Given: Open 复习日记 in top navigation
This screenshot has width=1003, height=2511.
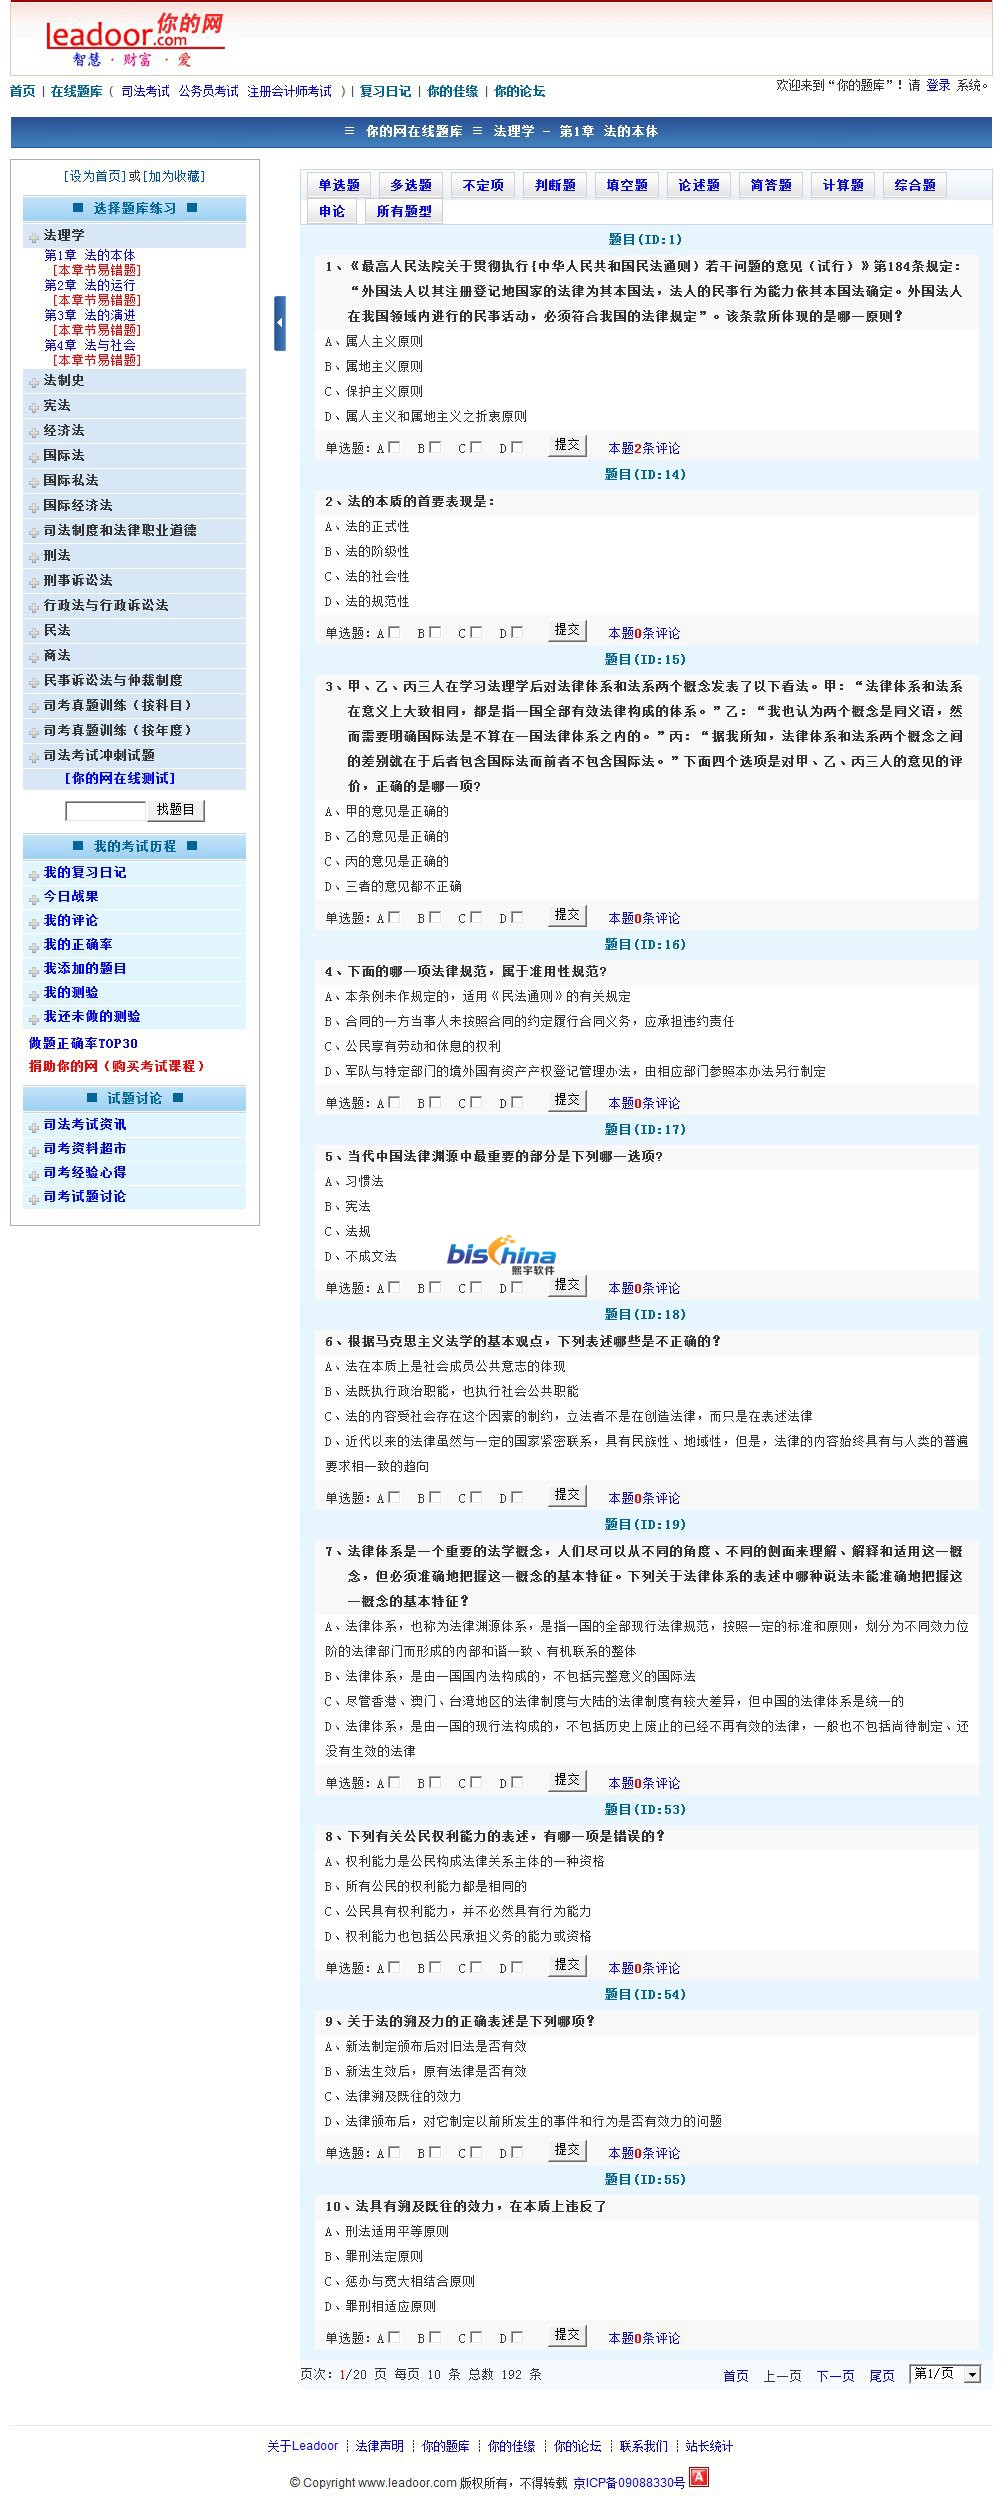Looking at the screenshot, I should pyautogui.click(x=385, y=91).
